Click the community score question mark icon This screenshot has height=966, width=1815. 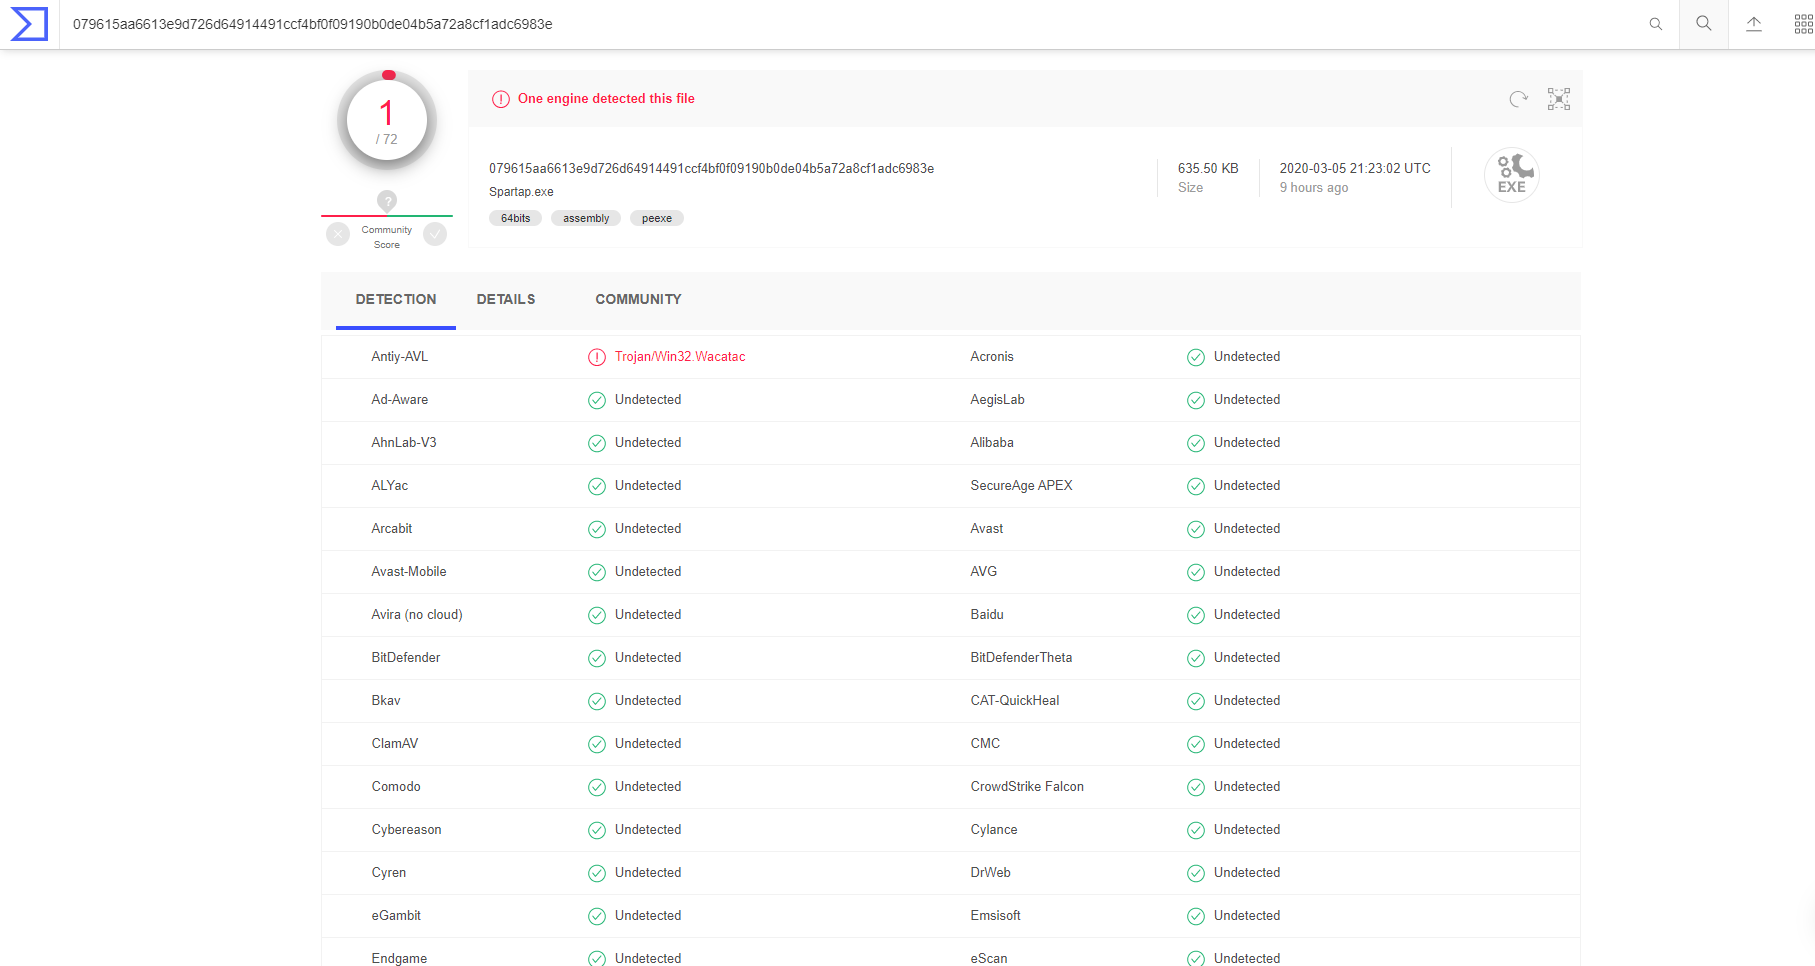tap(387, 201)
